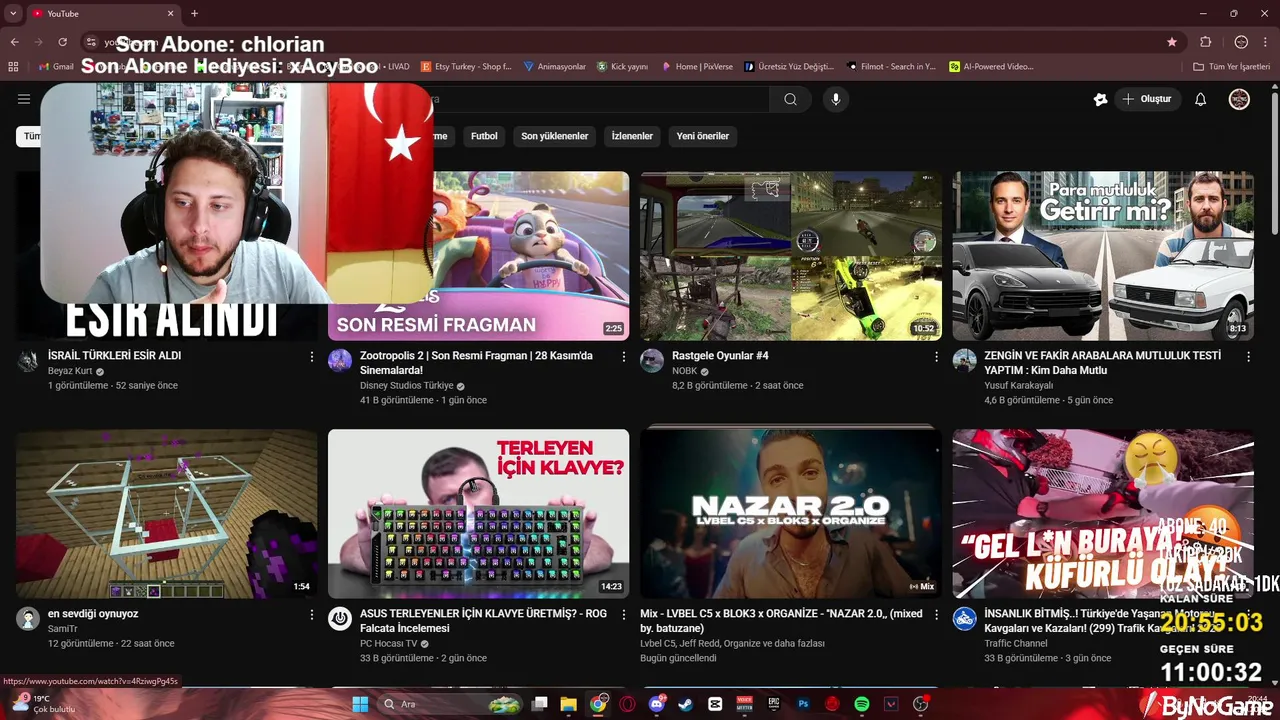Open ASUS TERLEYENLER İÇİN KLAVYE title
1280x720 pixels.
(483, 621)
